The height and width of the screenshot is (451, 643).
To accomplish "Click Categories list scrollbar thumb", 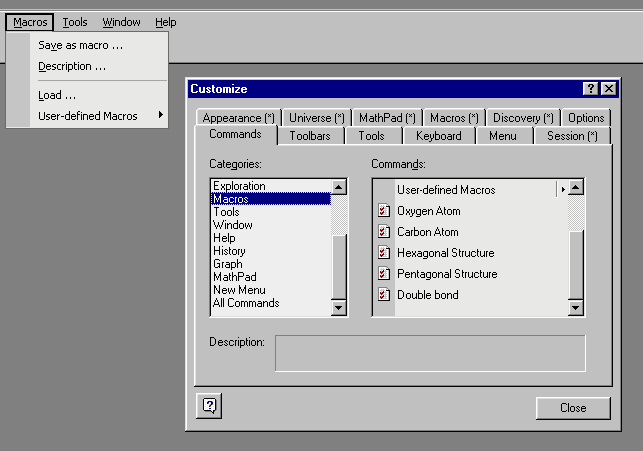I will 339,266.
